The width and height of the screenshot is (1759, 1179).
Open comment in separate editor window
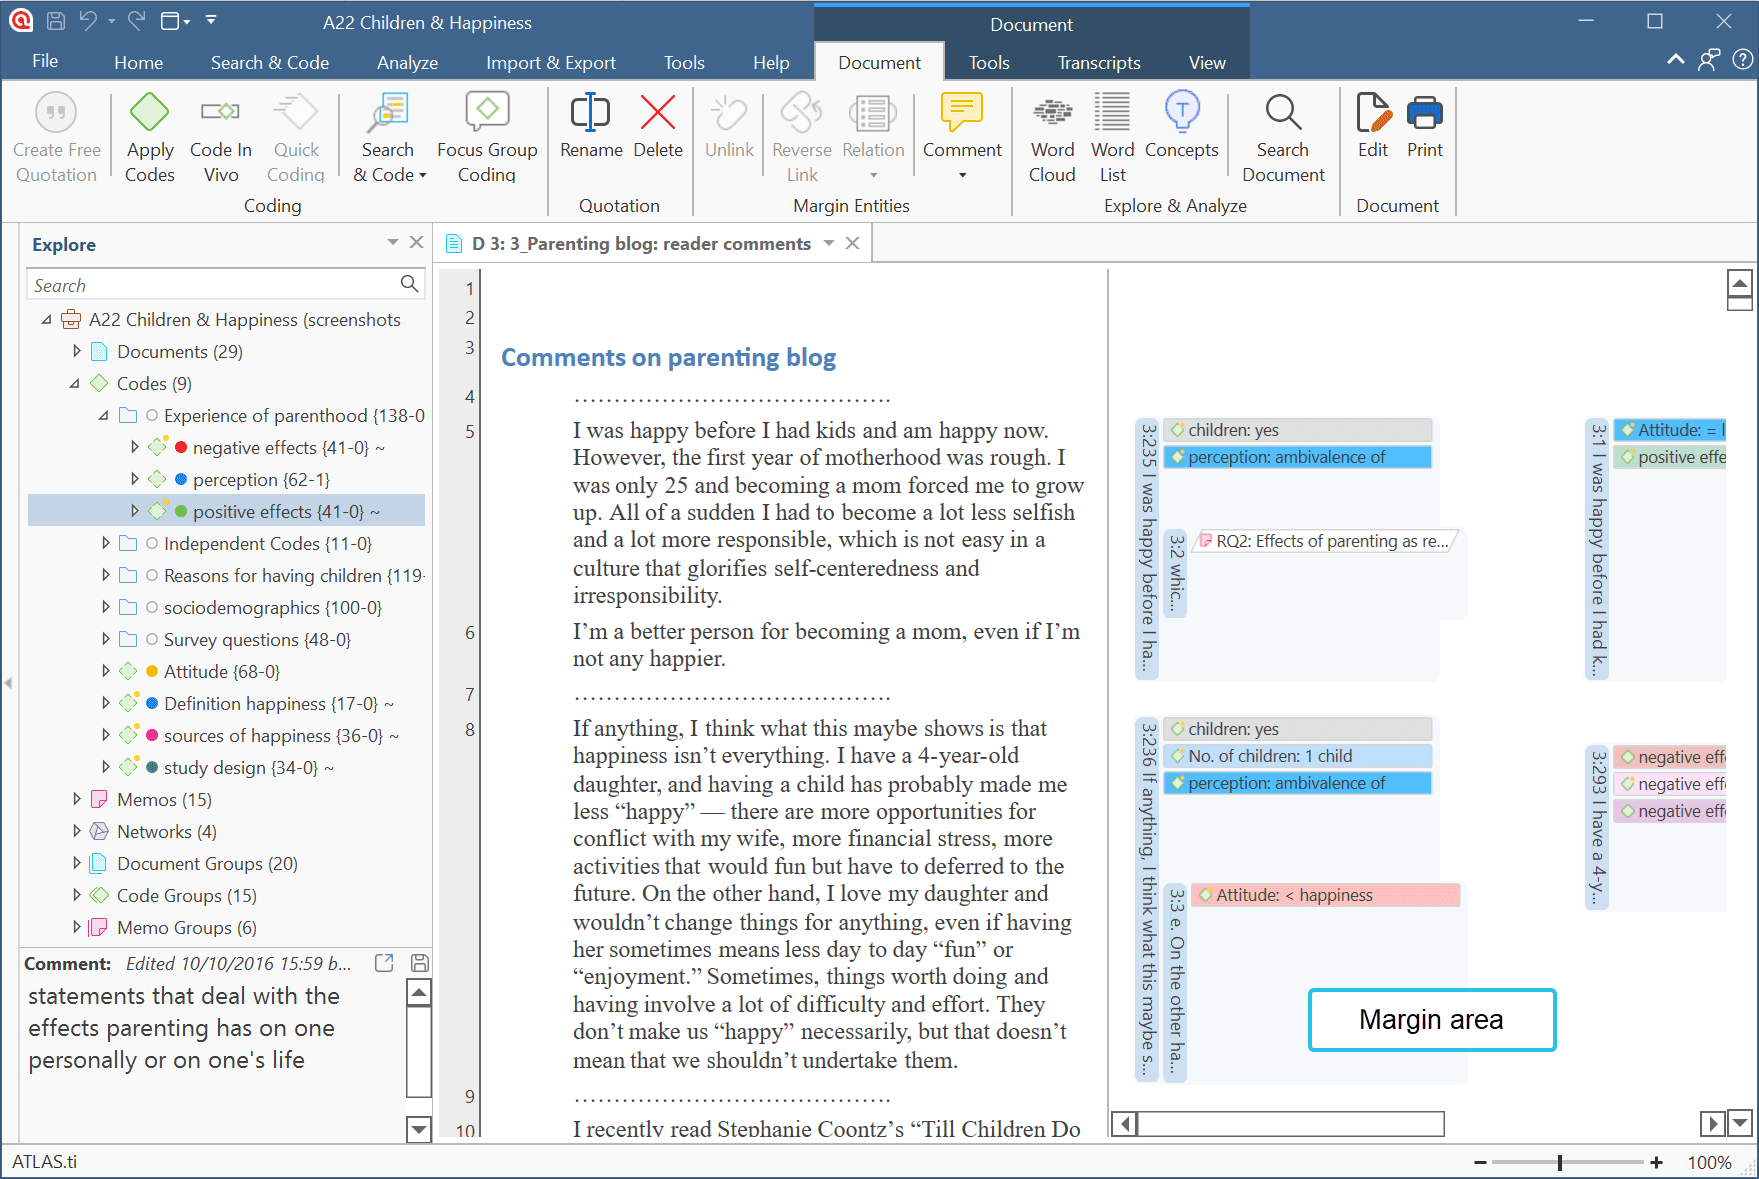click(384, 963)
